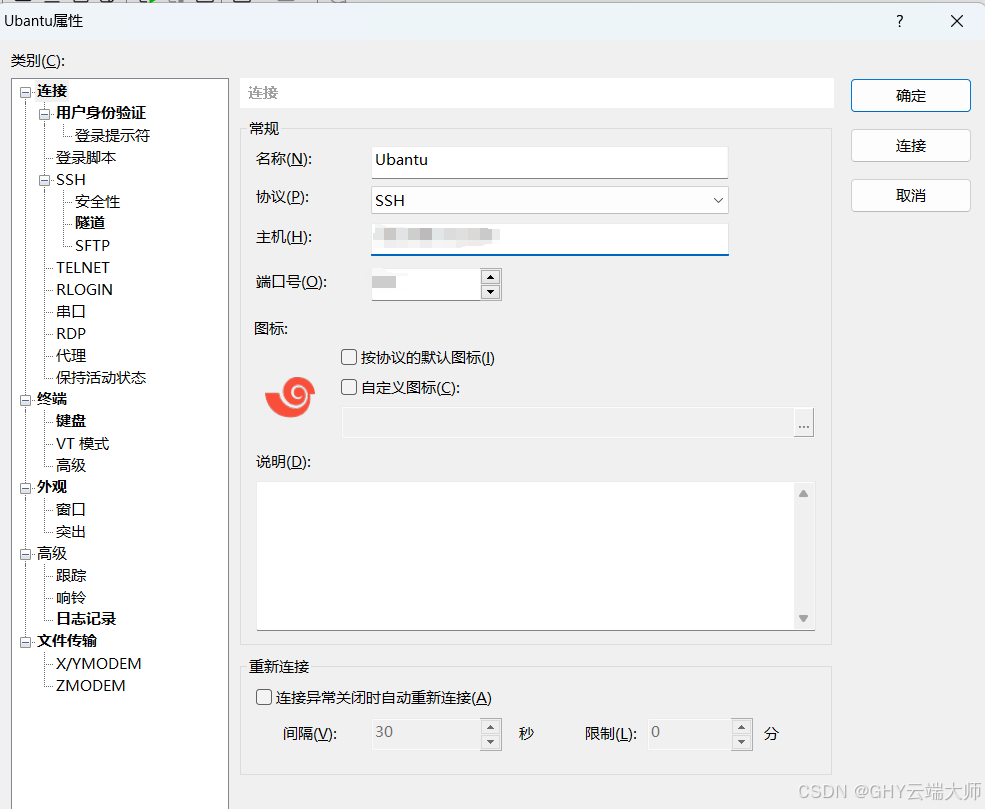Click the 主机 host input field
Image resolution: width=985 pixels, height=809 pixels.
pyautogui.click(x=550, y=239)
